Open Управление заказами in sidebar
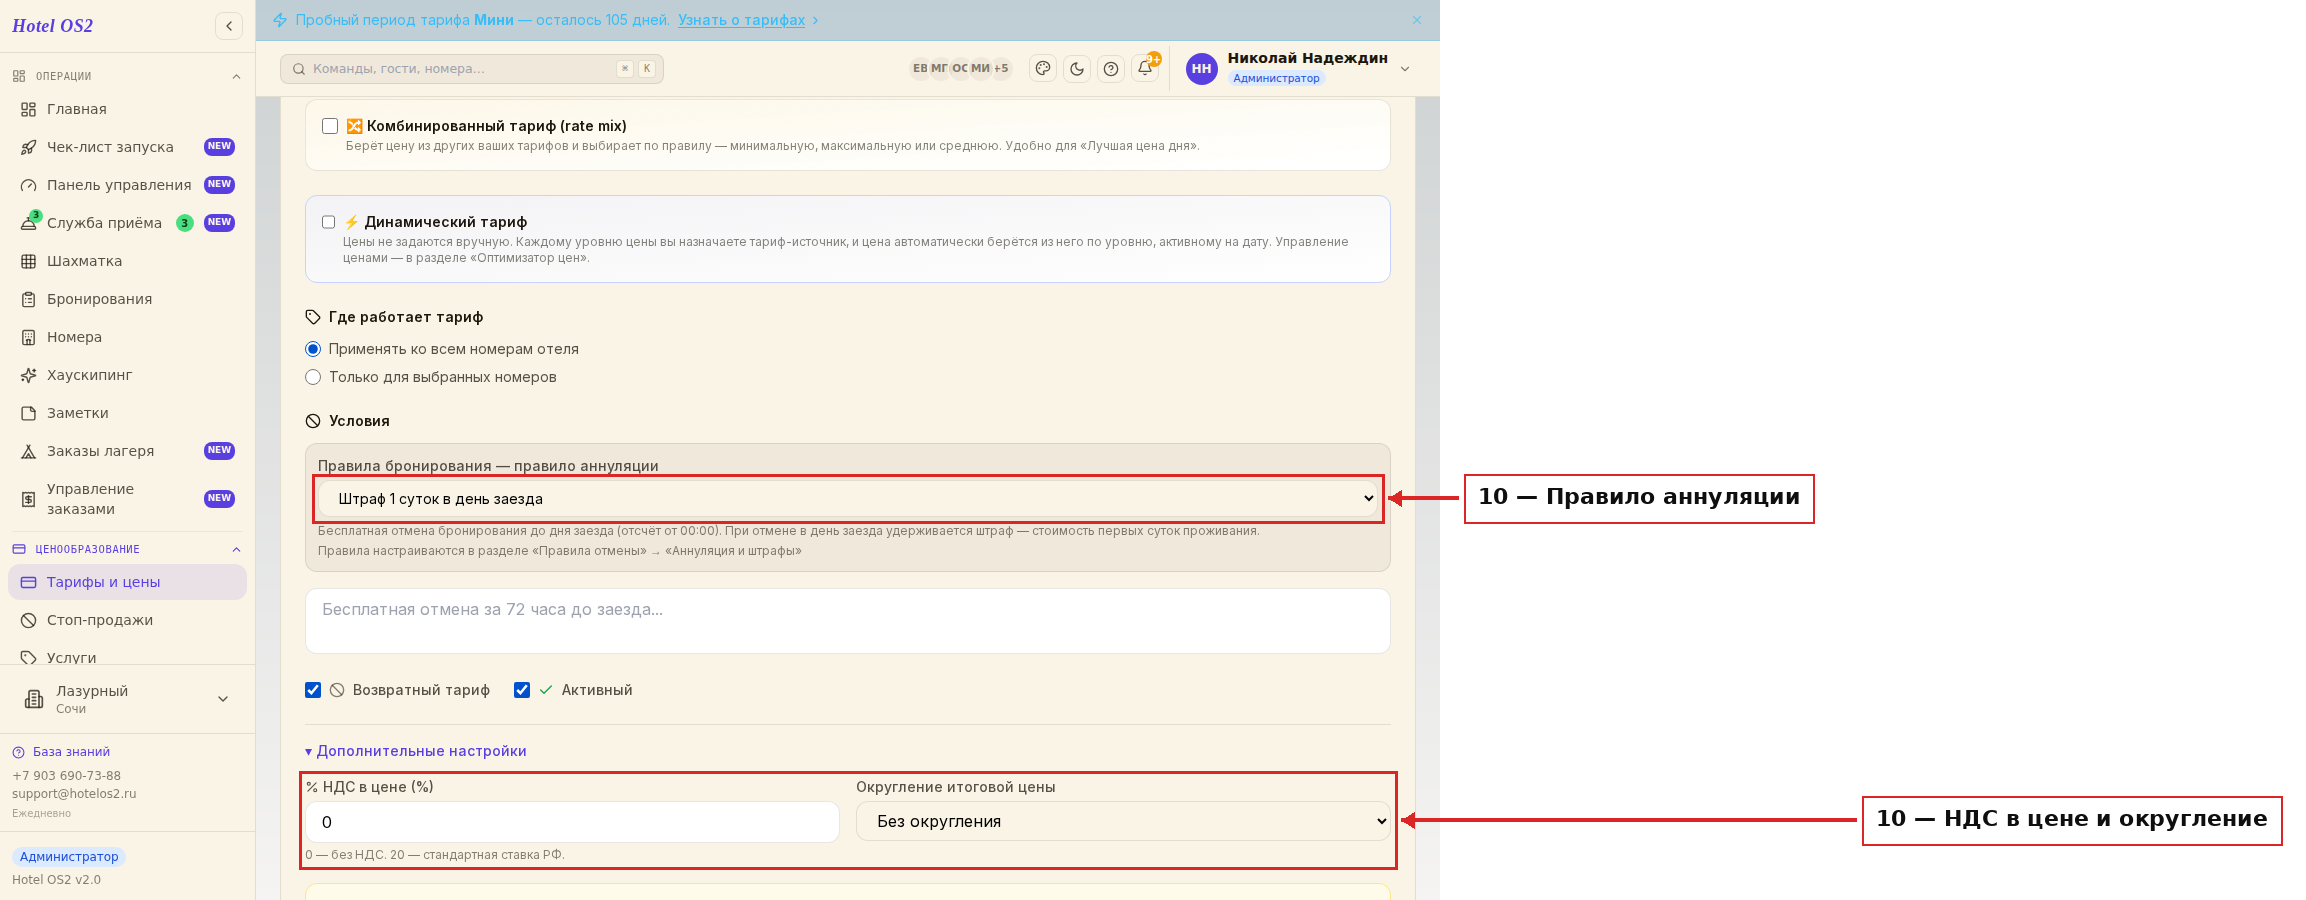The image size is (2306, 900). [127, 499]
